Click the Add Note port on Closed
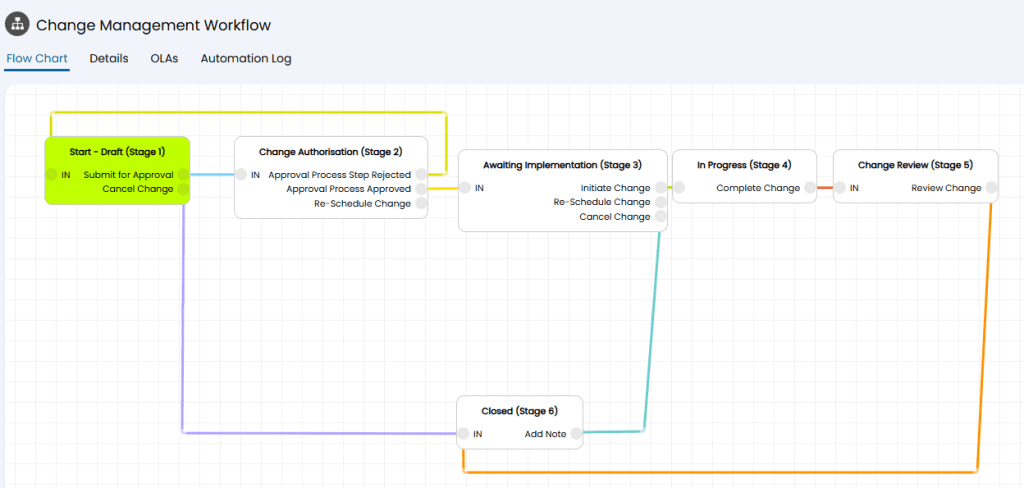 576,434
